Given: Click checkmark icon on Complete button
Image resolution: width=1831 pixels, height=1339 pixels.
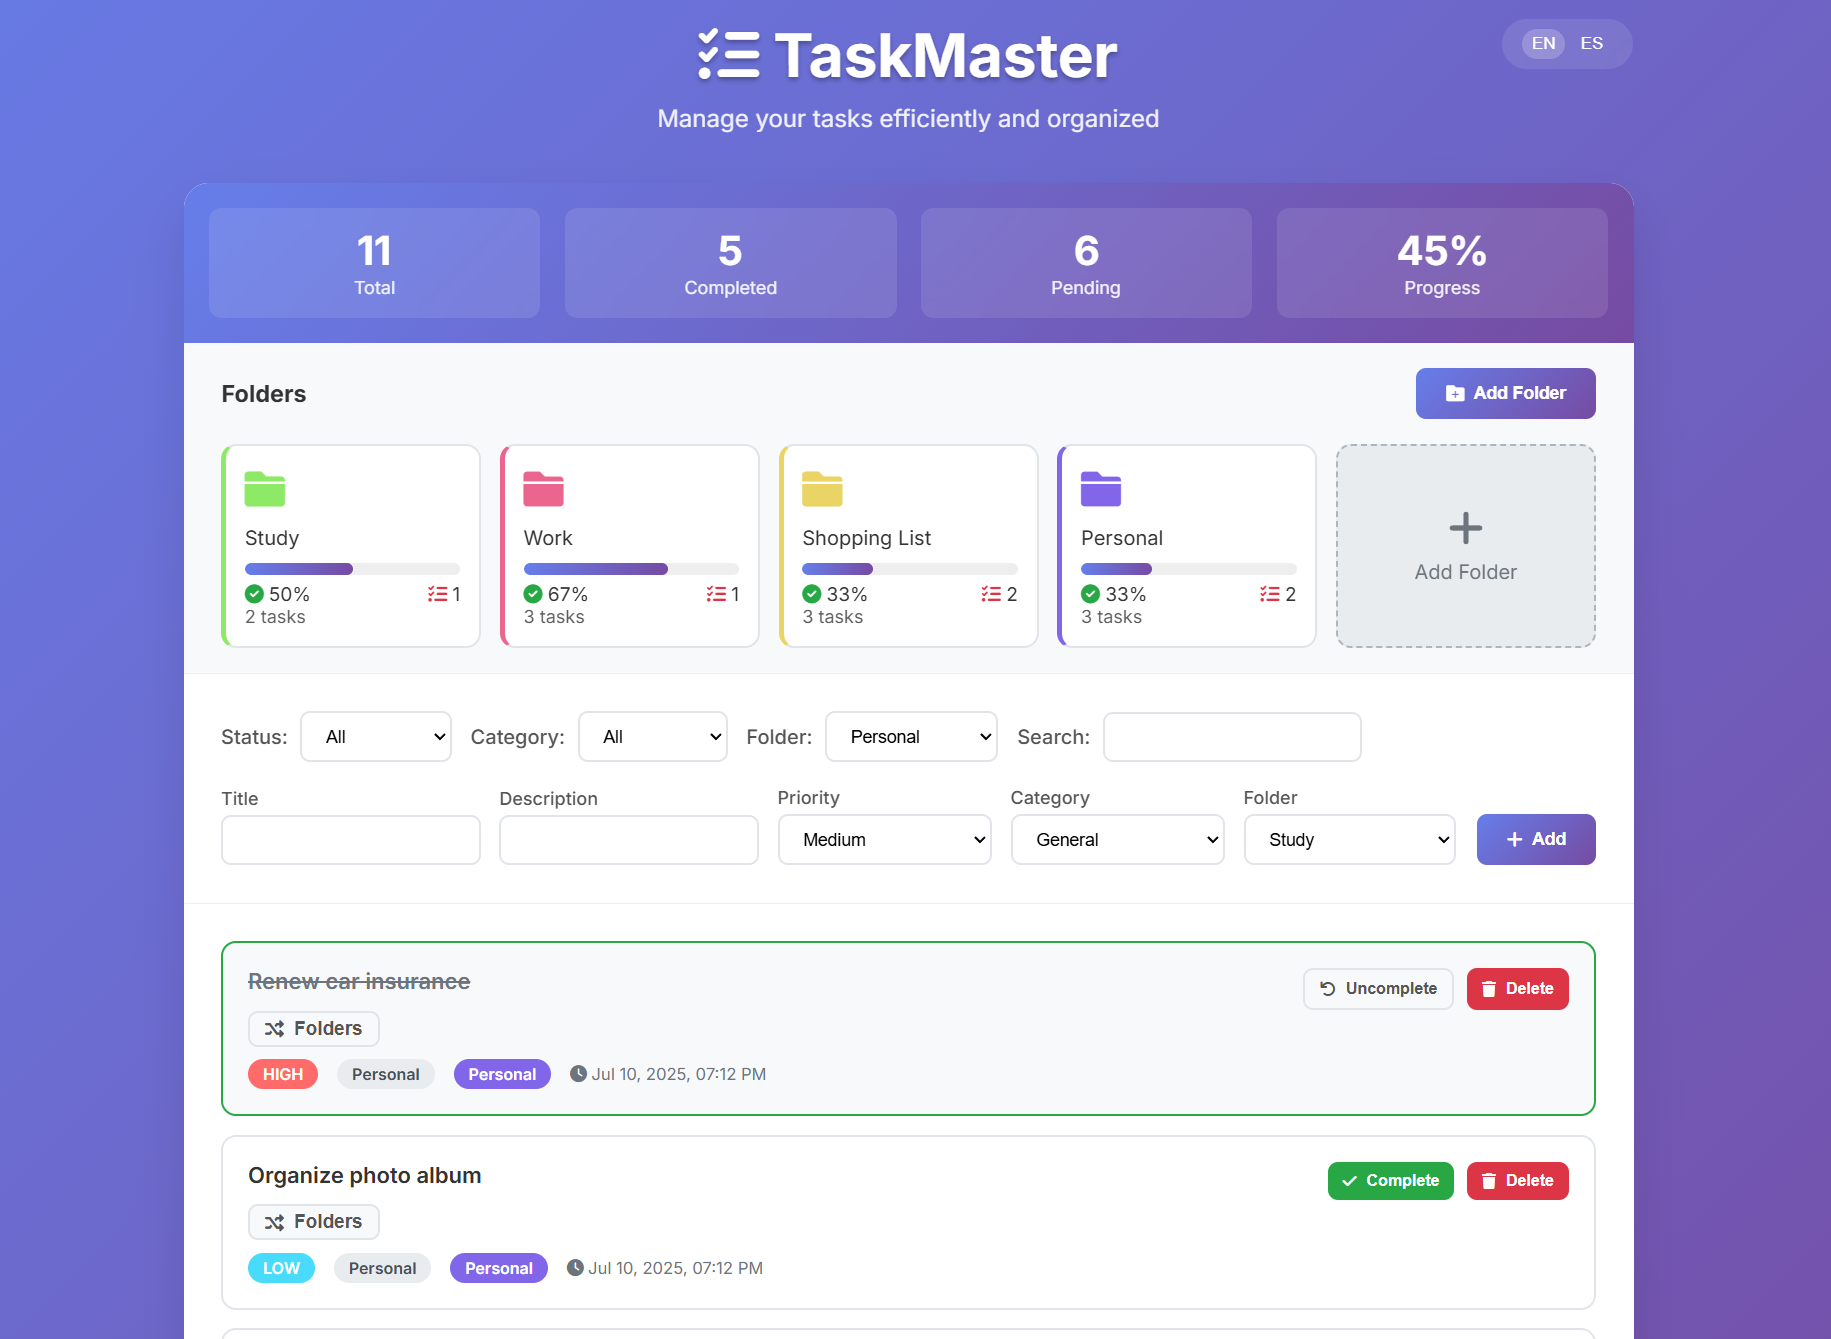Looking at the screenshot, I should tap(1350, 1181).
